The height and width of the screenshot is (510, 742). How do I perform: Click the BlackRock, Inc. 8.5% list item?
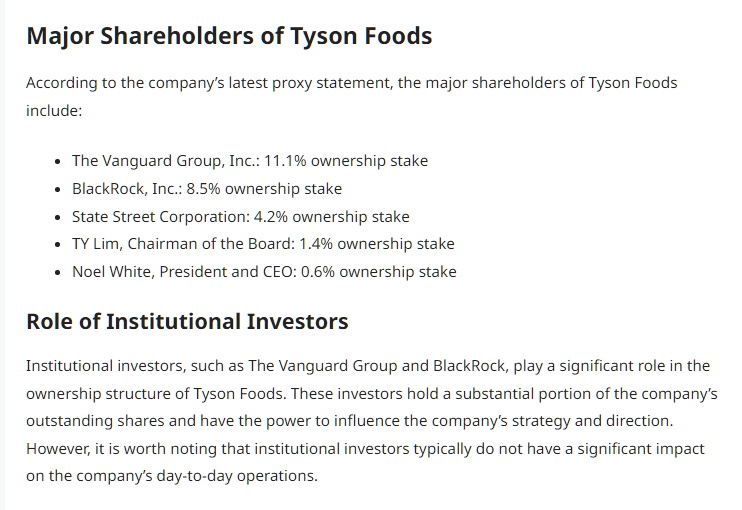click(x=207, y=188)
